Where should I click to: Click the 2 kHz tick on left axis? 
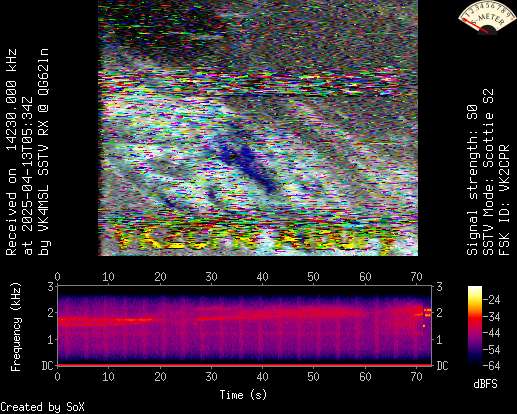[x=51, y=313]
